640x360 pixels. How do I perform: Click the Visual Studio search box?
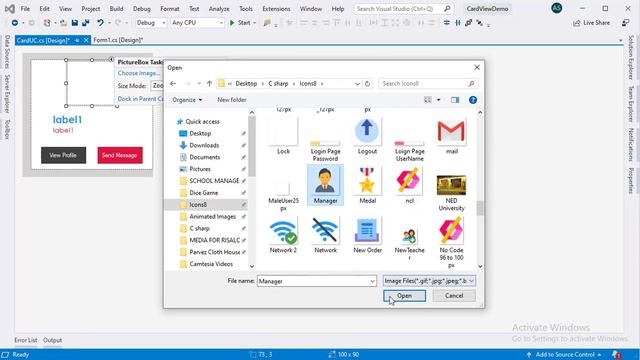[403, 9]
